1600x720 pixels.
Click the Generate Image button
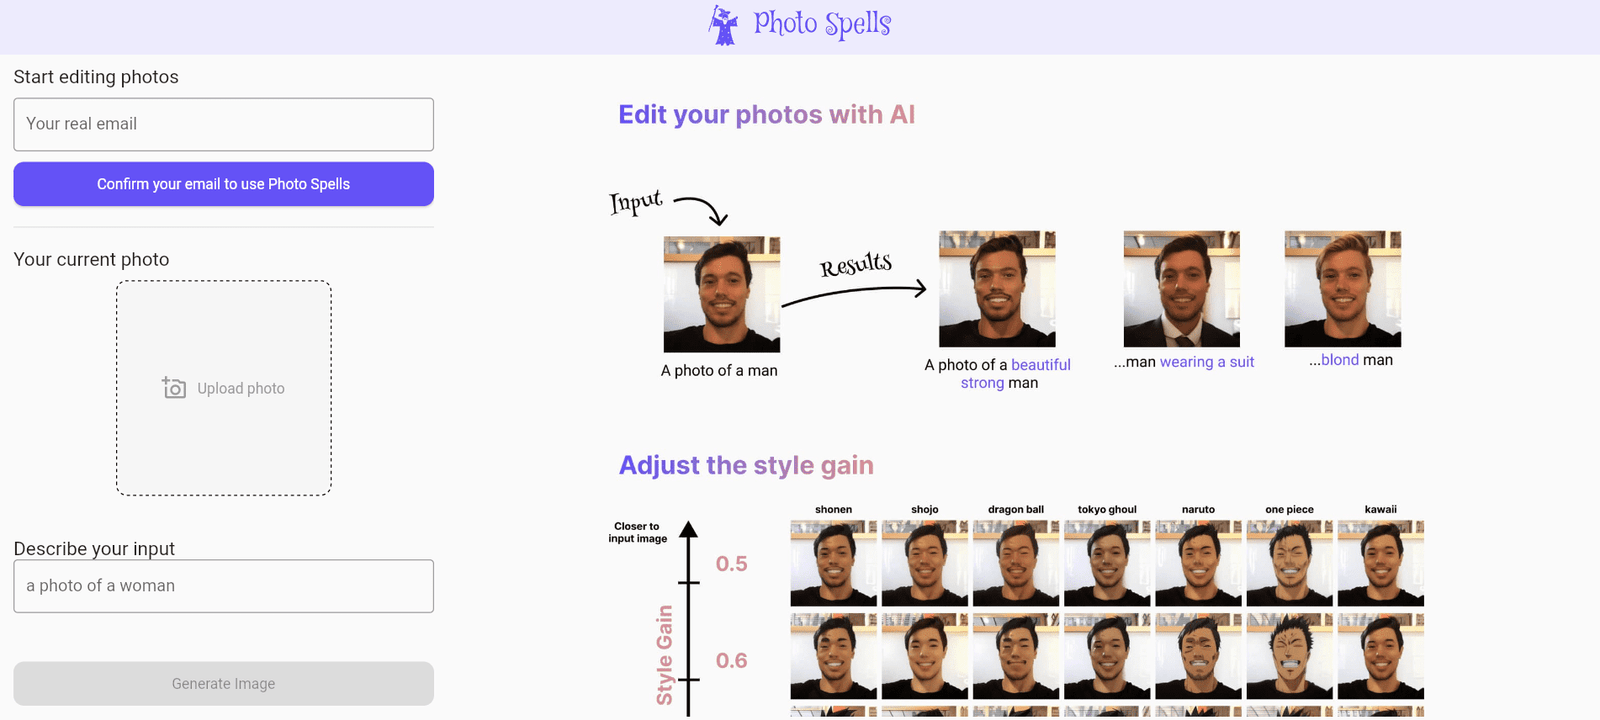(223, 684)
